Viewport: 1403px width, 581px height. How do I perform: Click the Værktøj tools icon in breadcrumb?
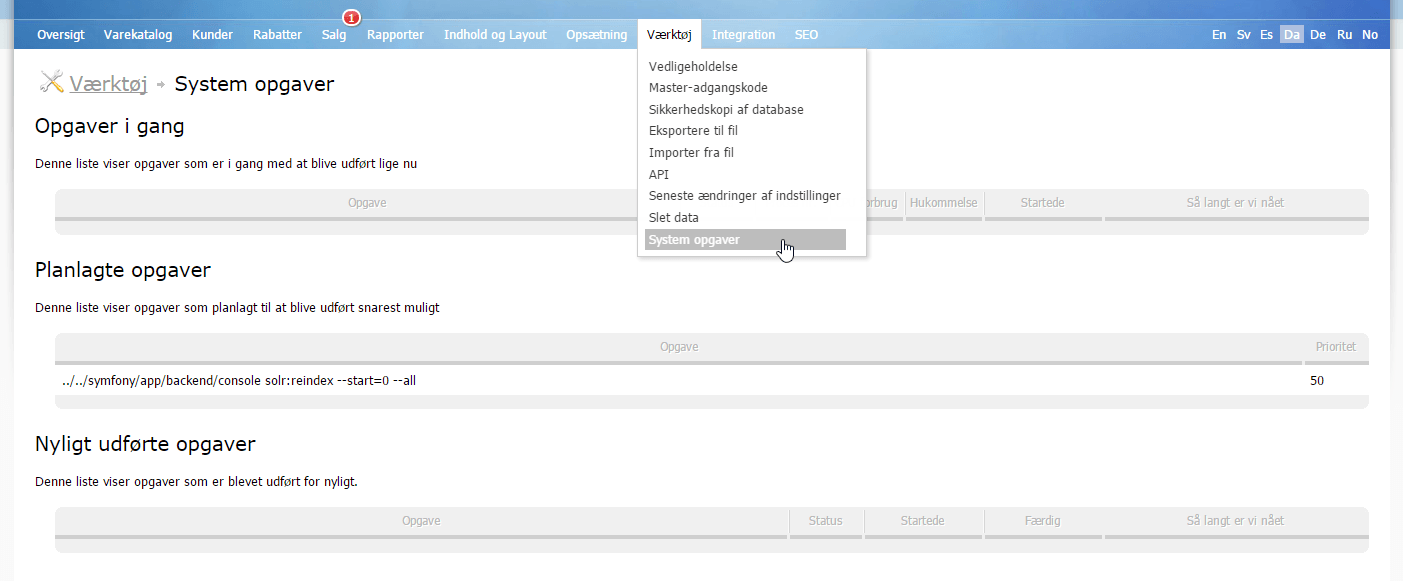(51, 83)
